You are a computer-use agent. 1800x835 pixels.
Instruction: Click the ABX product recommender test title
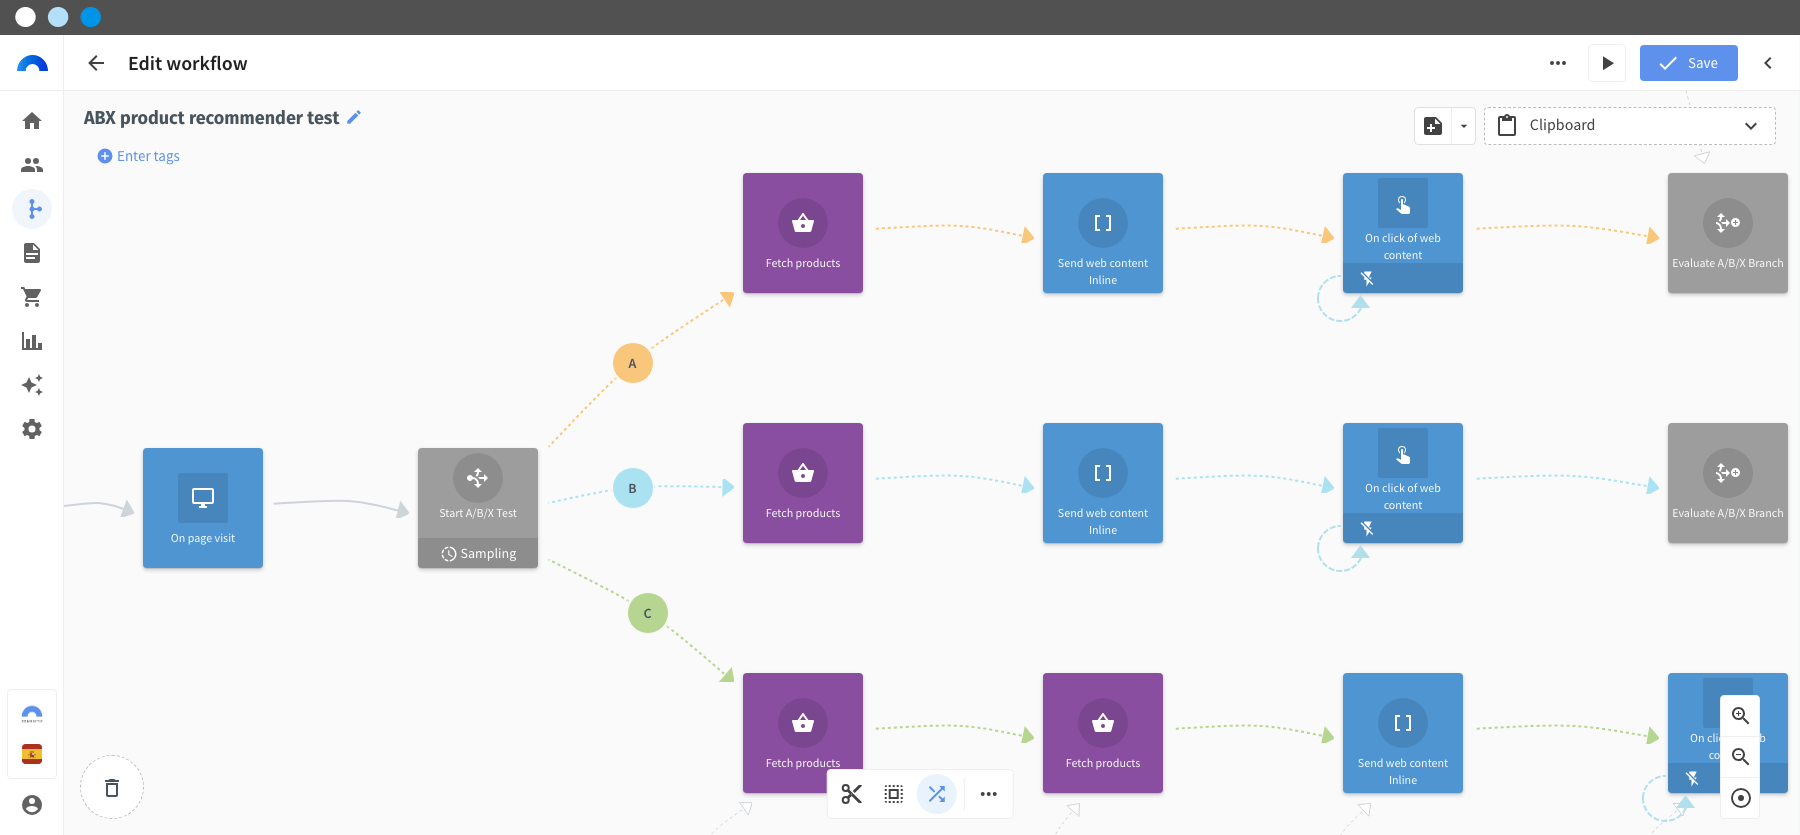211,117
